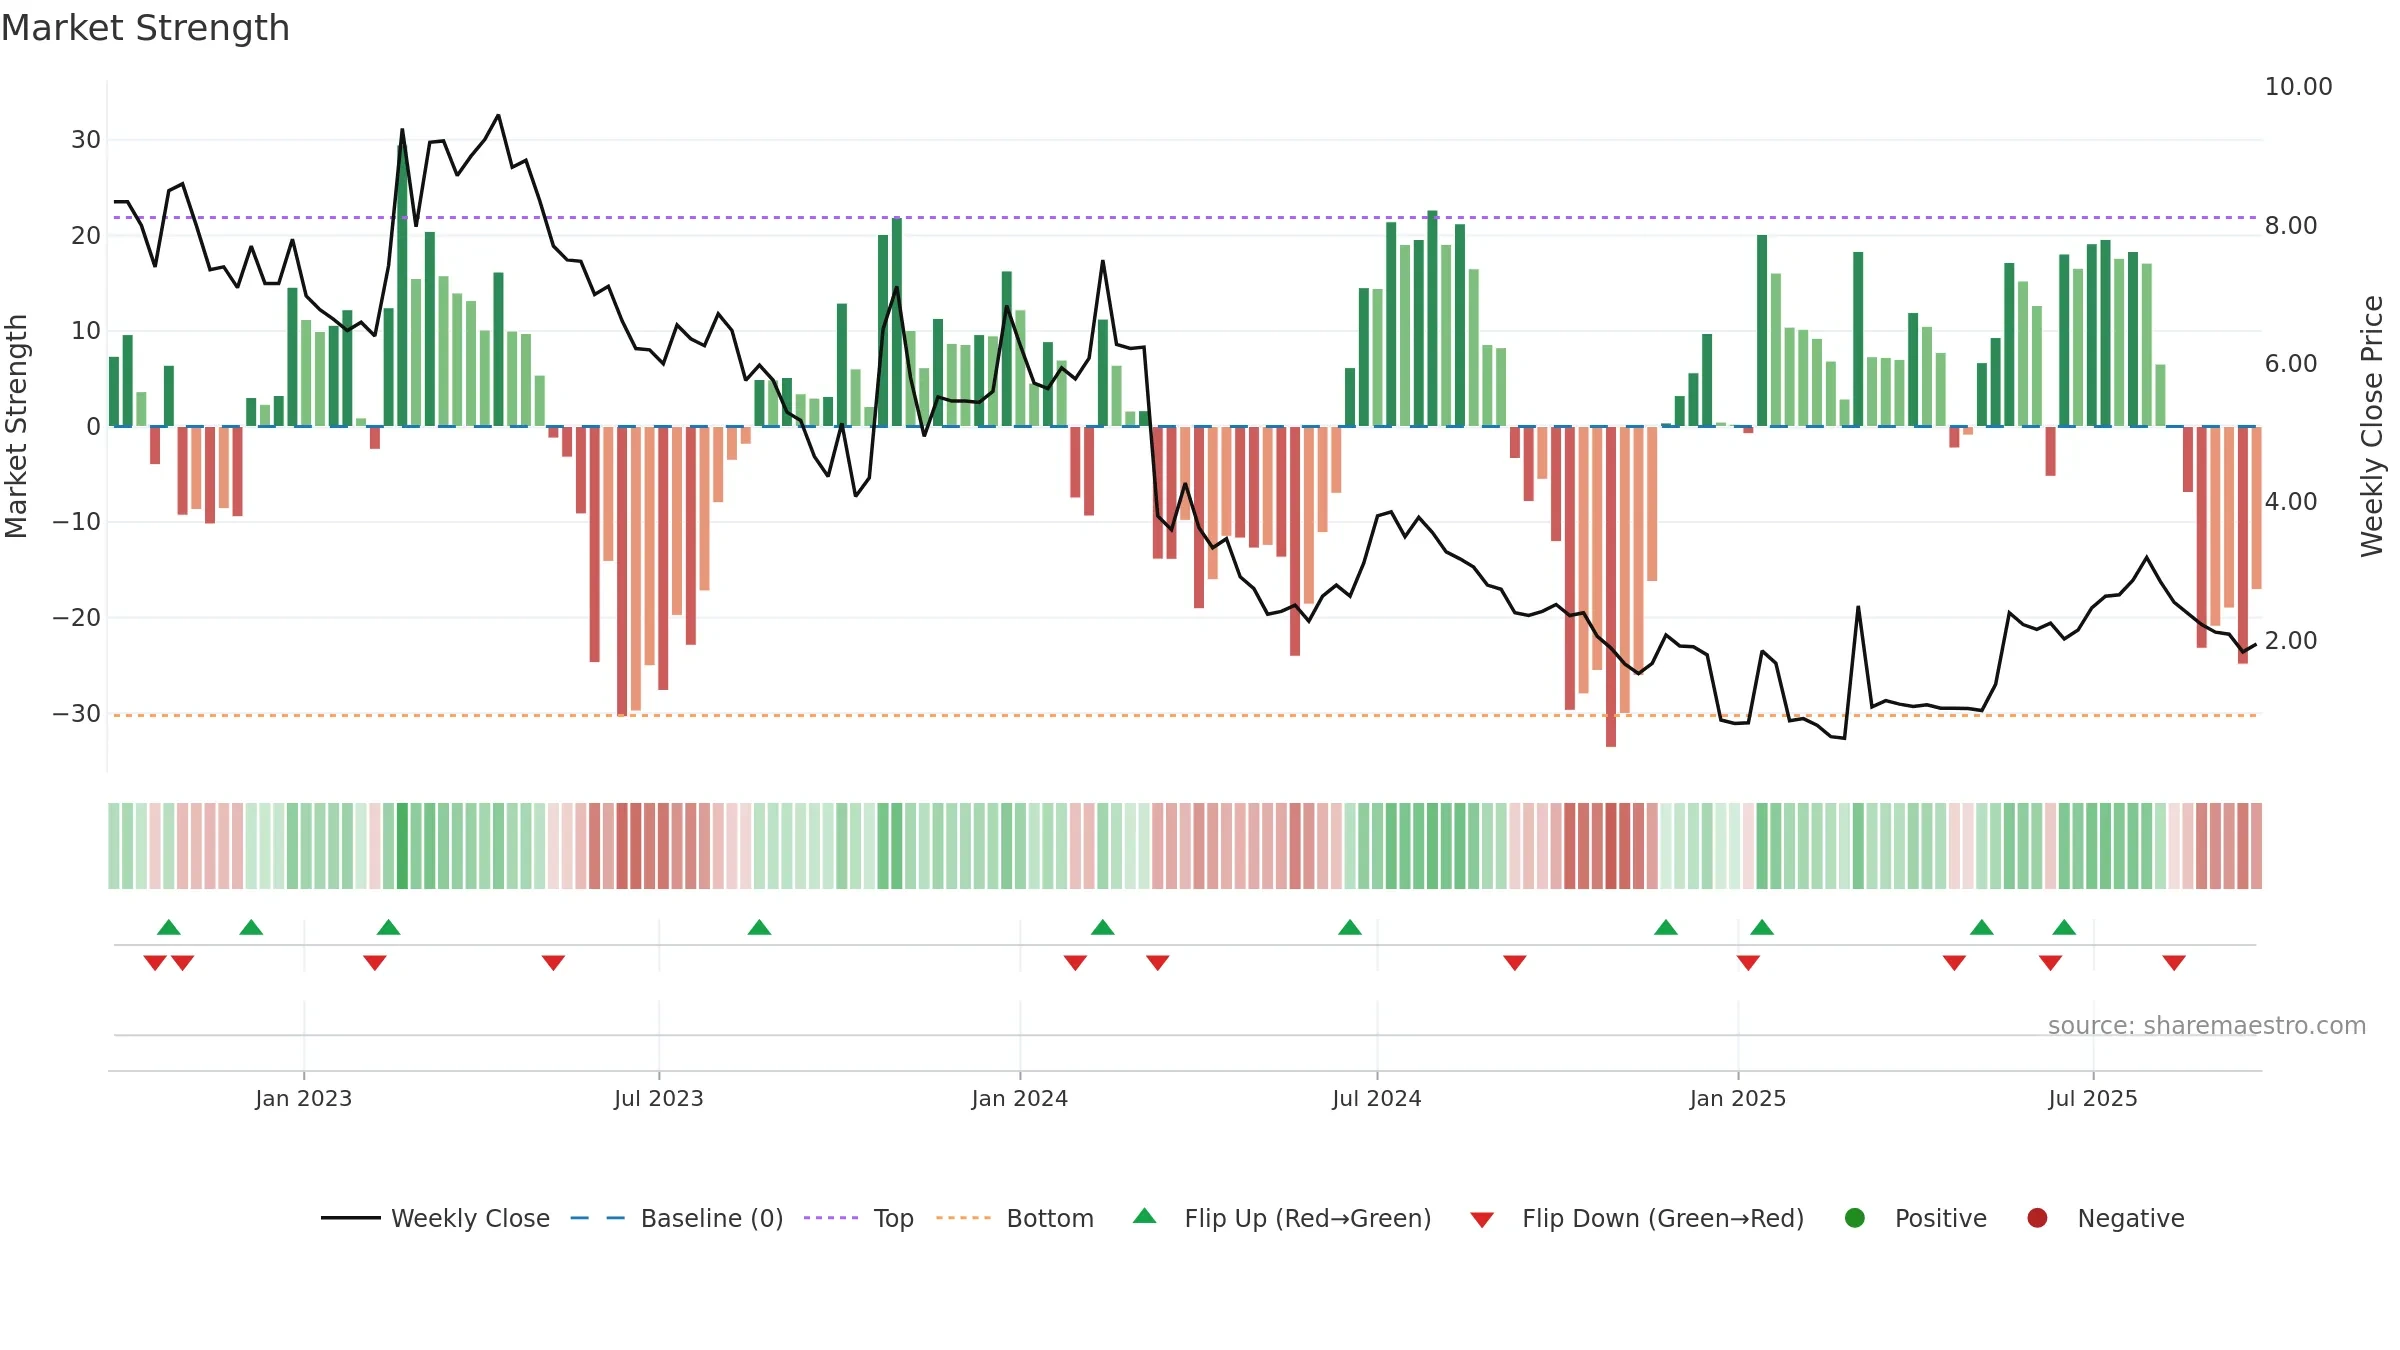
Task: Select the green flip-up marker just before Jul 2024
Action: (x=1350, y=927)
